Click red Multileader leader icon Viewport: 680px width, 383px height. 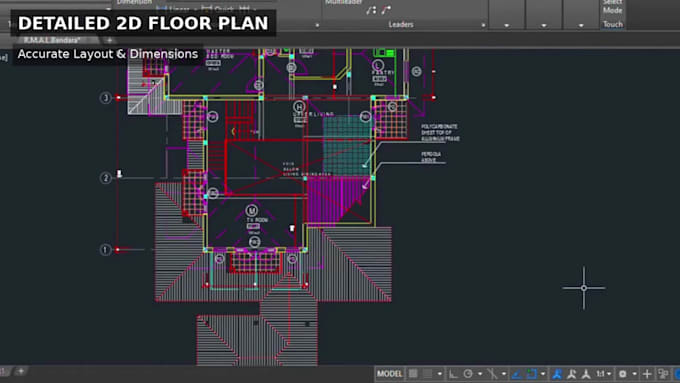386,10
